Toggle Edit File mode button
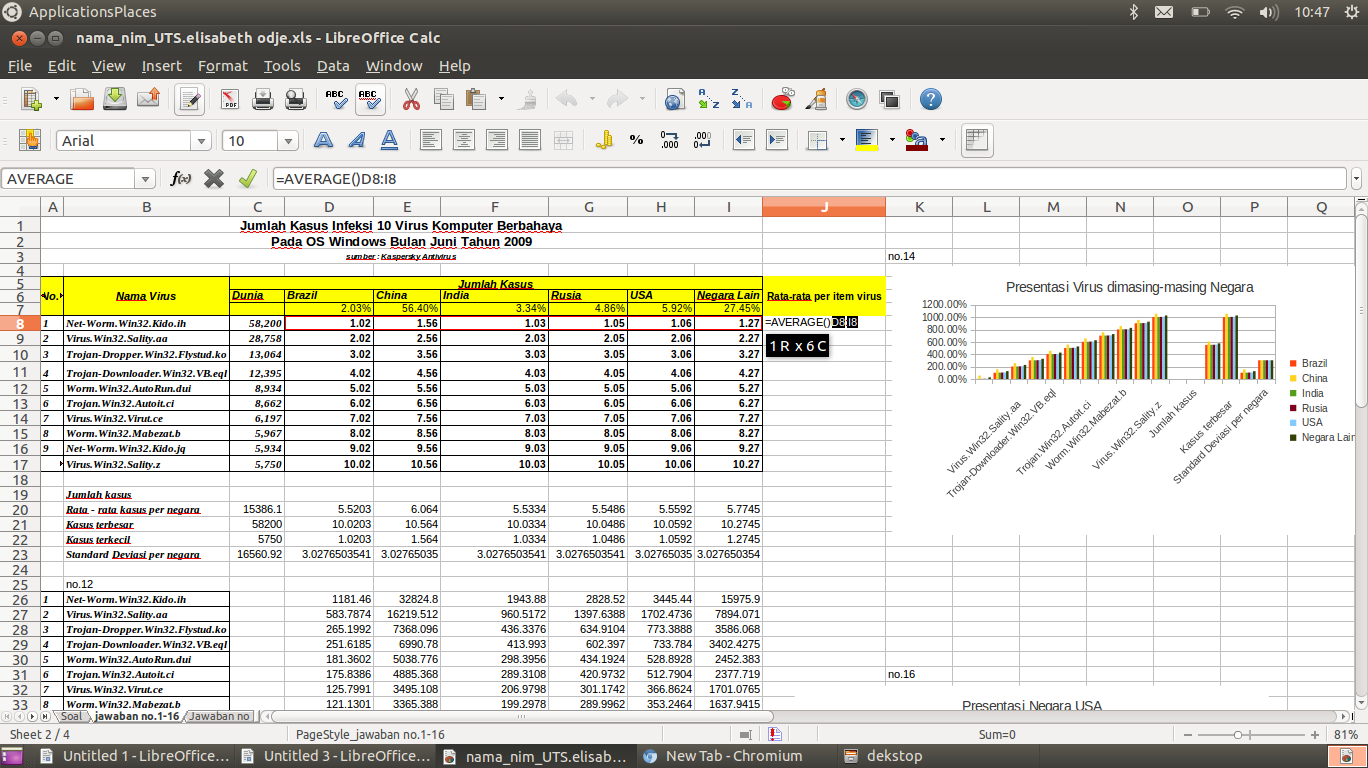Viewport: 1368px width, 768px height. (x=189, y=99)
